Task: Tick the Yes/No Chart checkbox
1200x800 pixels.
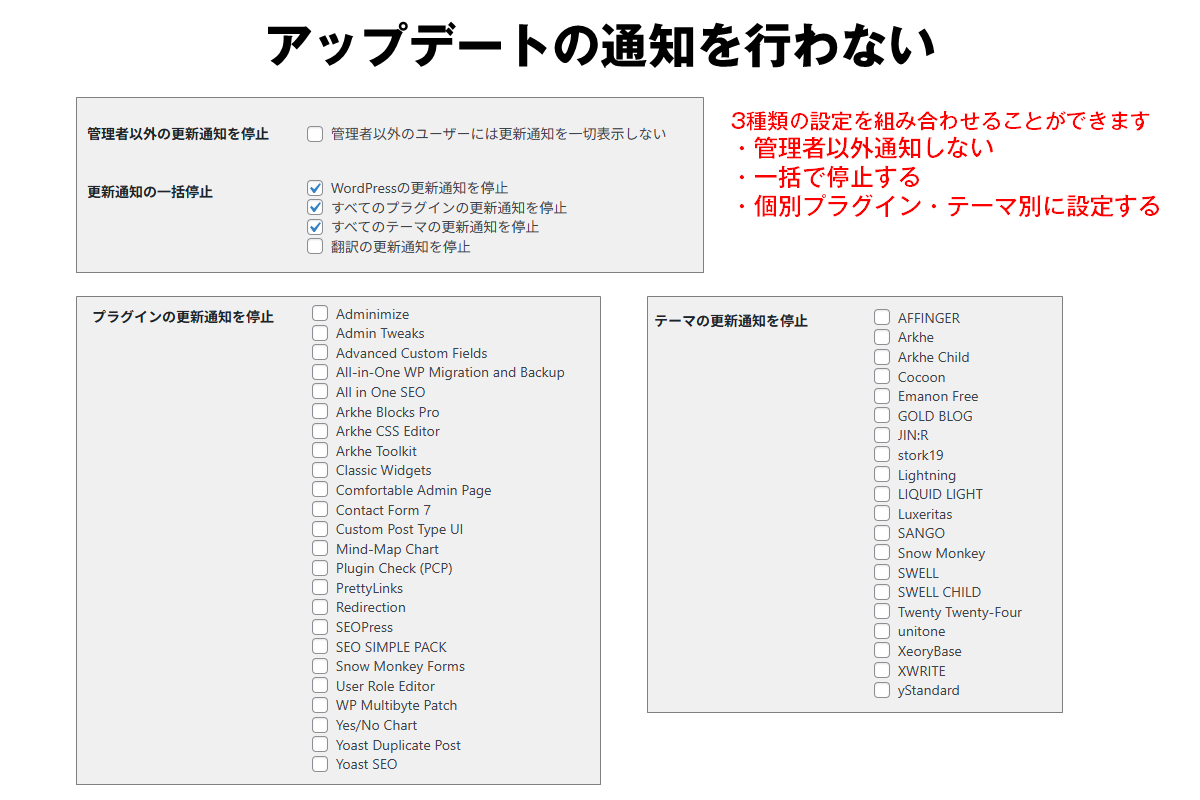Action: 320,725
